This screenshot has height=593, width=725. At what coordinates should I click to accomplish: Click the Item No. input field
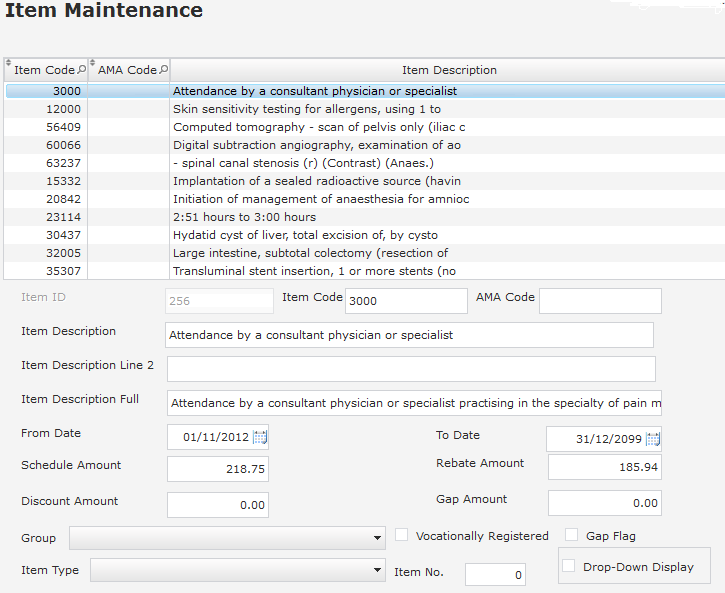click(x=495, y=575)
